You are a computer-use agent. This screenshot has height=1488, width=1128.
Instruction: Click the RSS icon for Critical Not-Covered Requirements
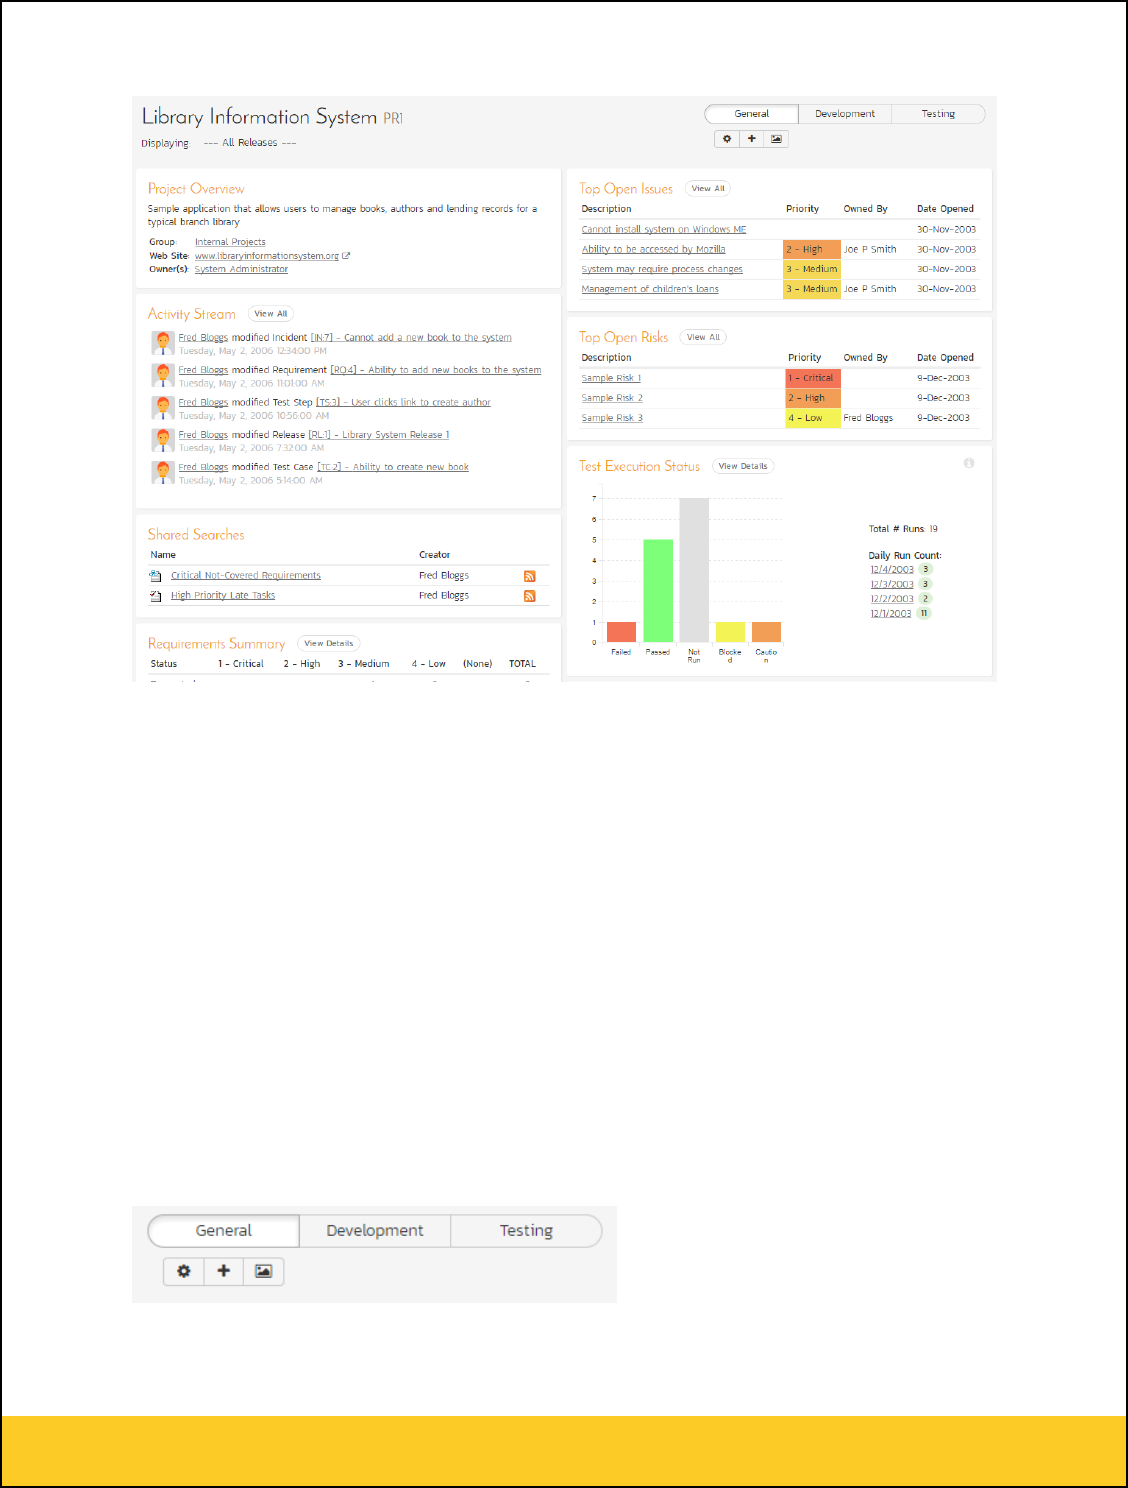(530, 576)
